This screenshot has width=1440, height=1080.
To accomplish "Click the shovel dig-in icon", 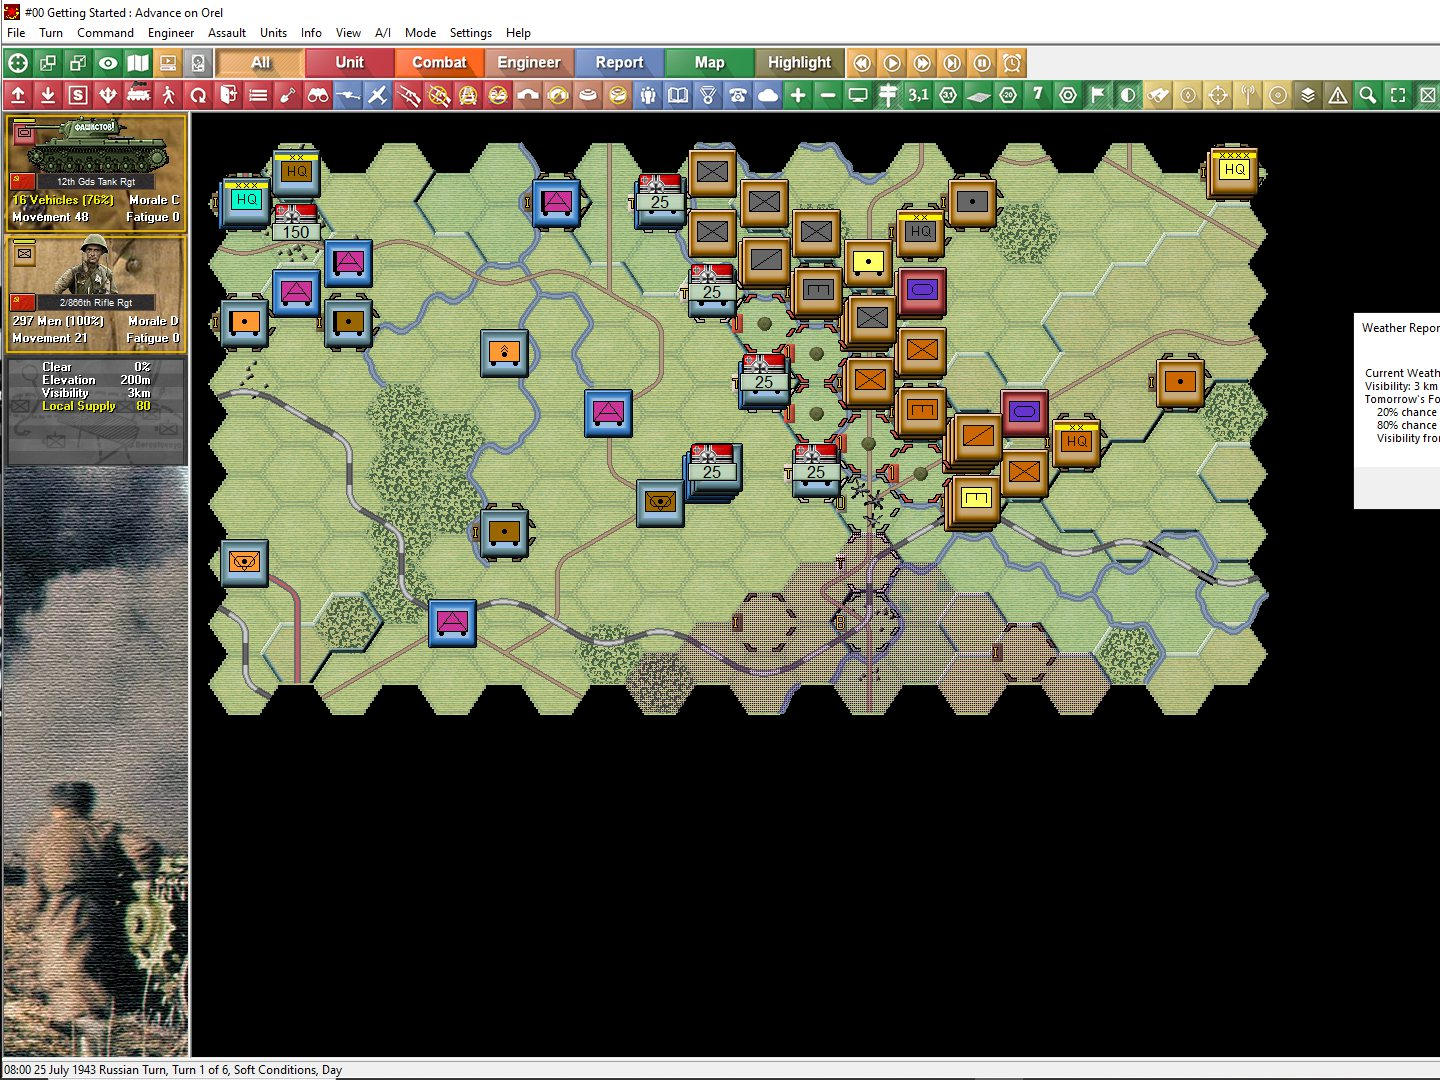I will [x=288, y=96].
